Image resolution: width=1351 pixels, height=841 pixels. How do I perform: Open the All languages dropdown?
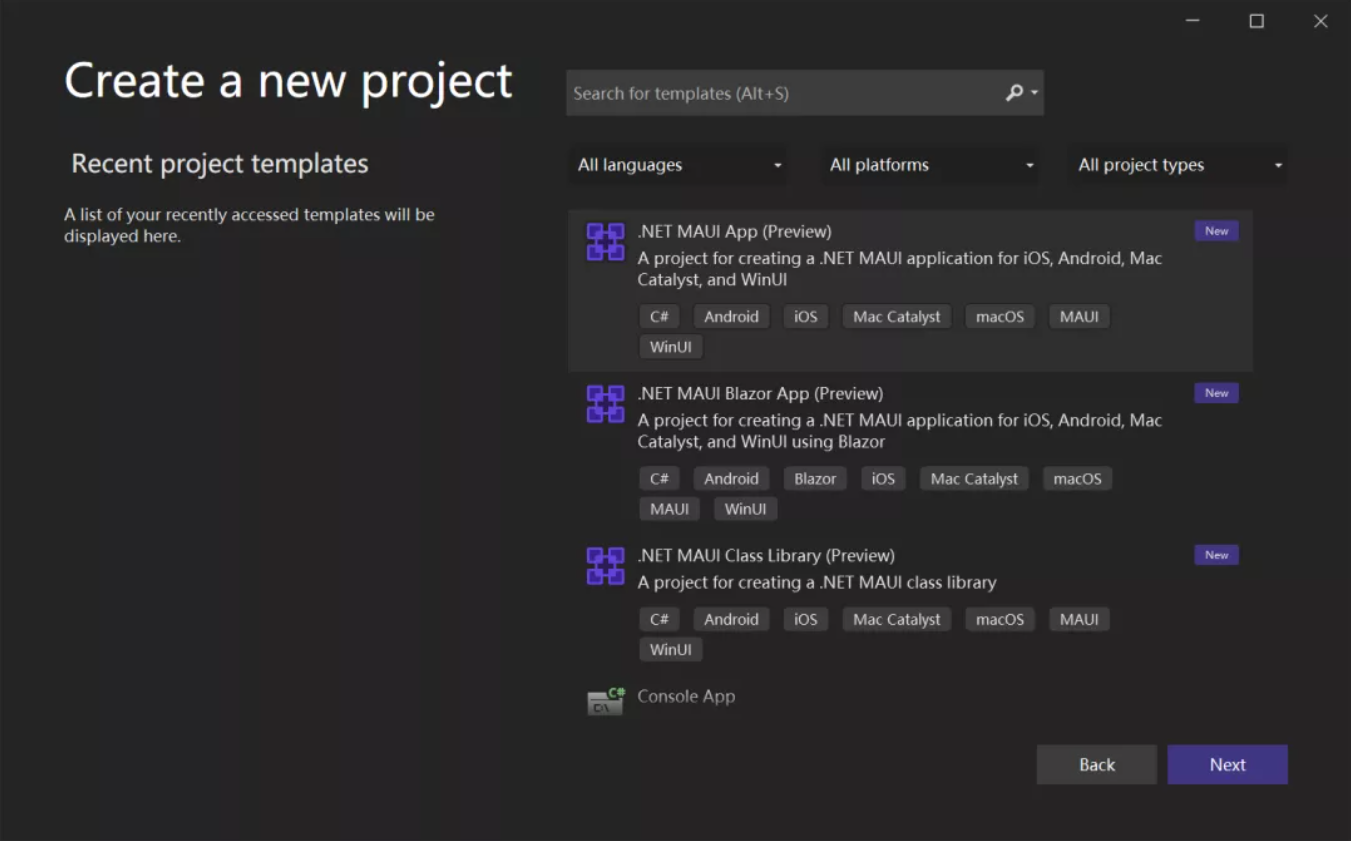(x=678, y=165)
